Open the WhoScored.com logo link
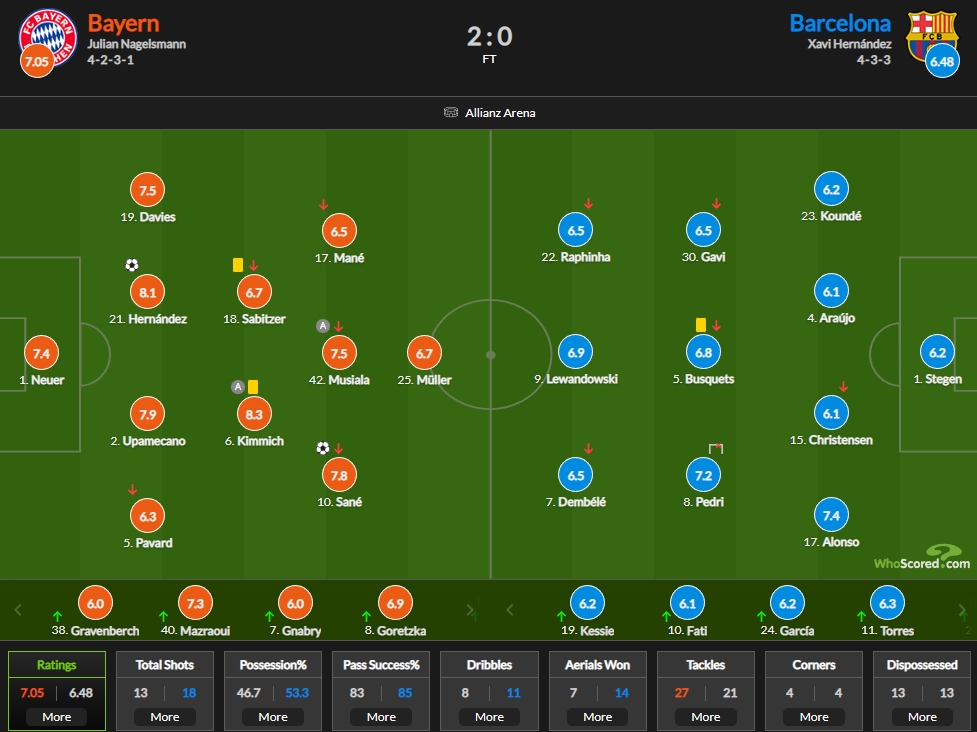The height and width of the screenshot is (732, 977). pyautogui.click(x=922, y=558)
